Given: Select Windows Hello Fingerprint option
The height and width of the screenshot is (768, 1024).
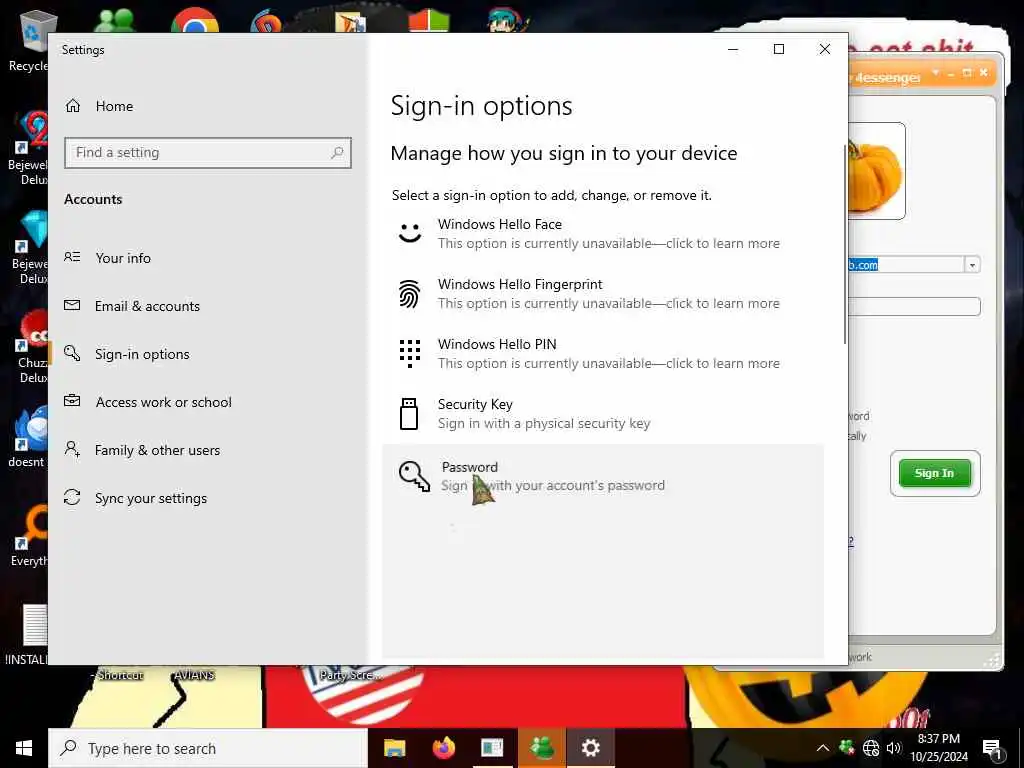Looking at the screenshot, I should point(603,294).
